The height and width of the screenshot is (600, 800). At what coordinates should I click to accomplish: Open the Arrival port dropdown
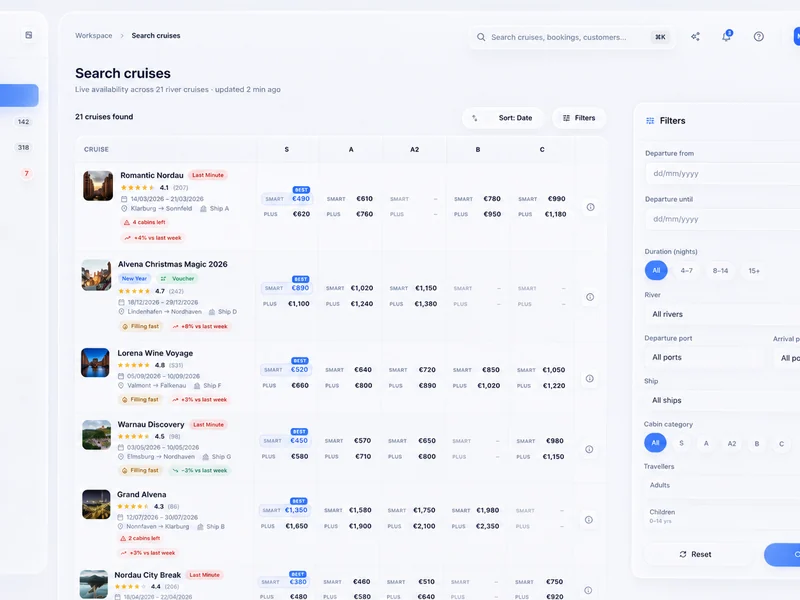[x=787, y=358]
